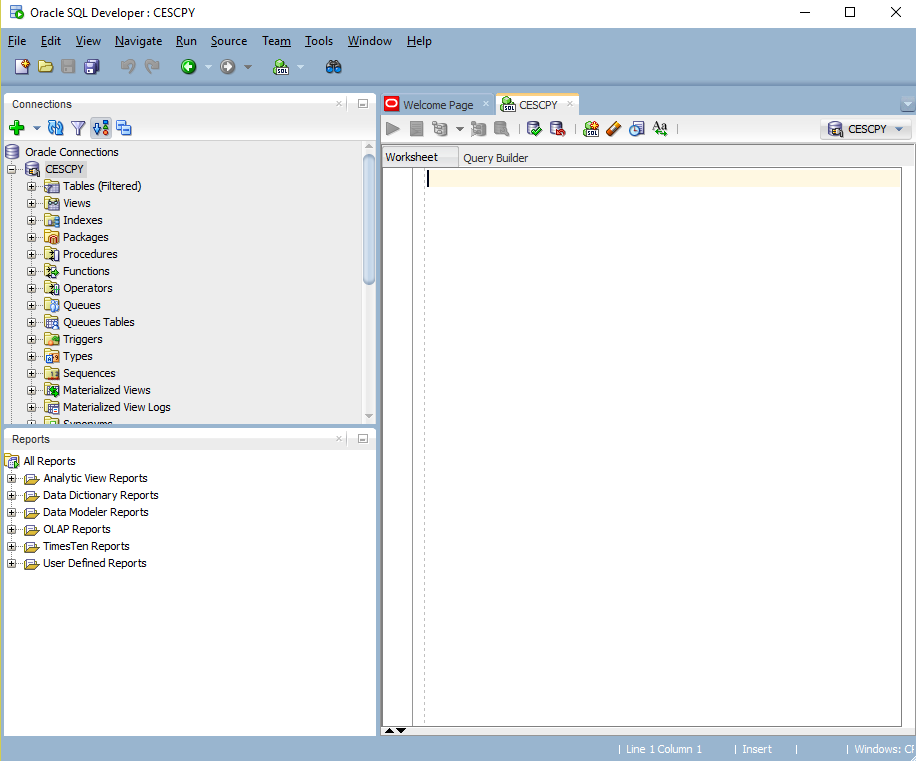The width and height of the screenshot is (916, 761).
Task: Click the Connections panel vertical scrollbar thumb
Action: (369, 219)
